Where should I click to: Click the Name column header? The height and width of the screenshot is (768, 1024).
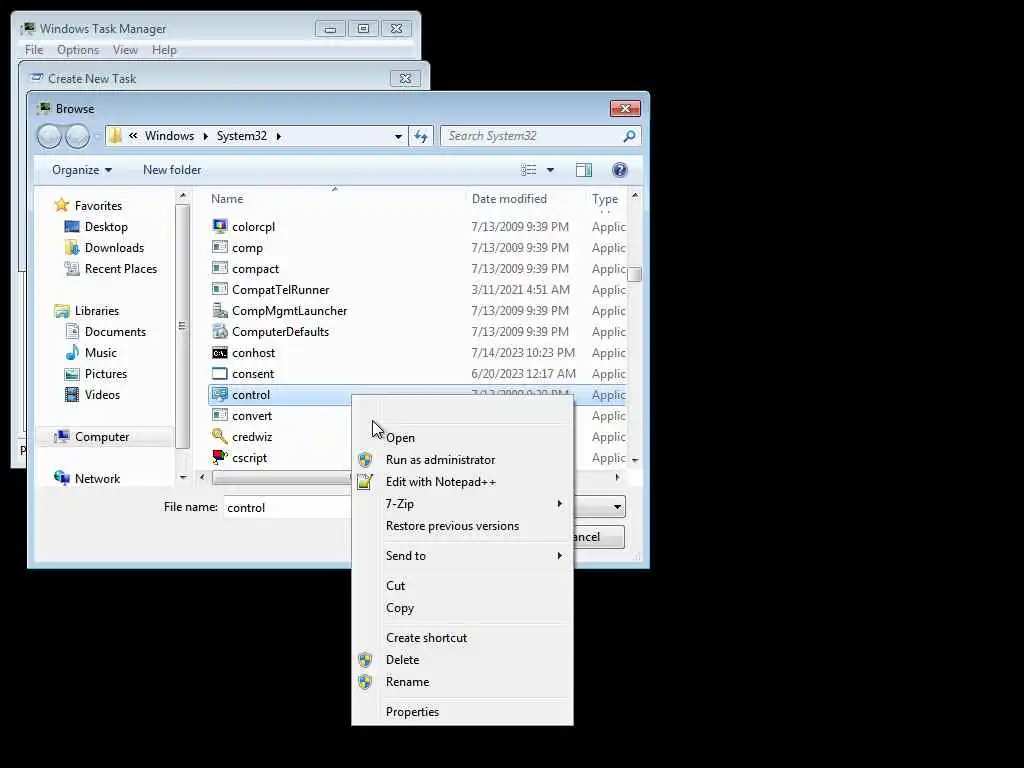click(x=227, y=199)
